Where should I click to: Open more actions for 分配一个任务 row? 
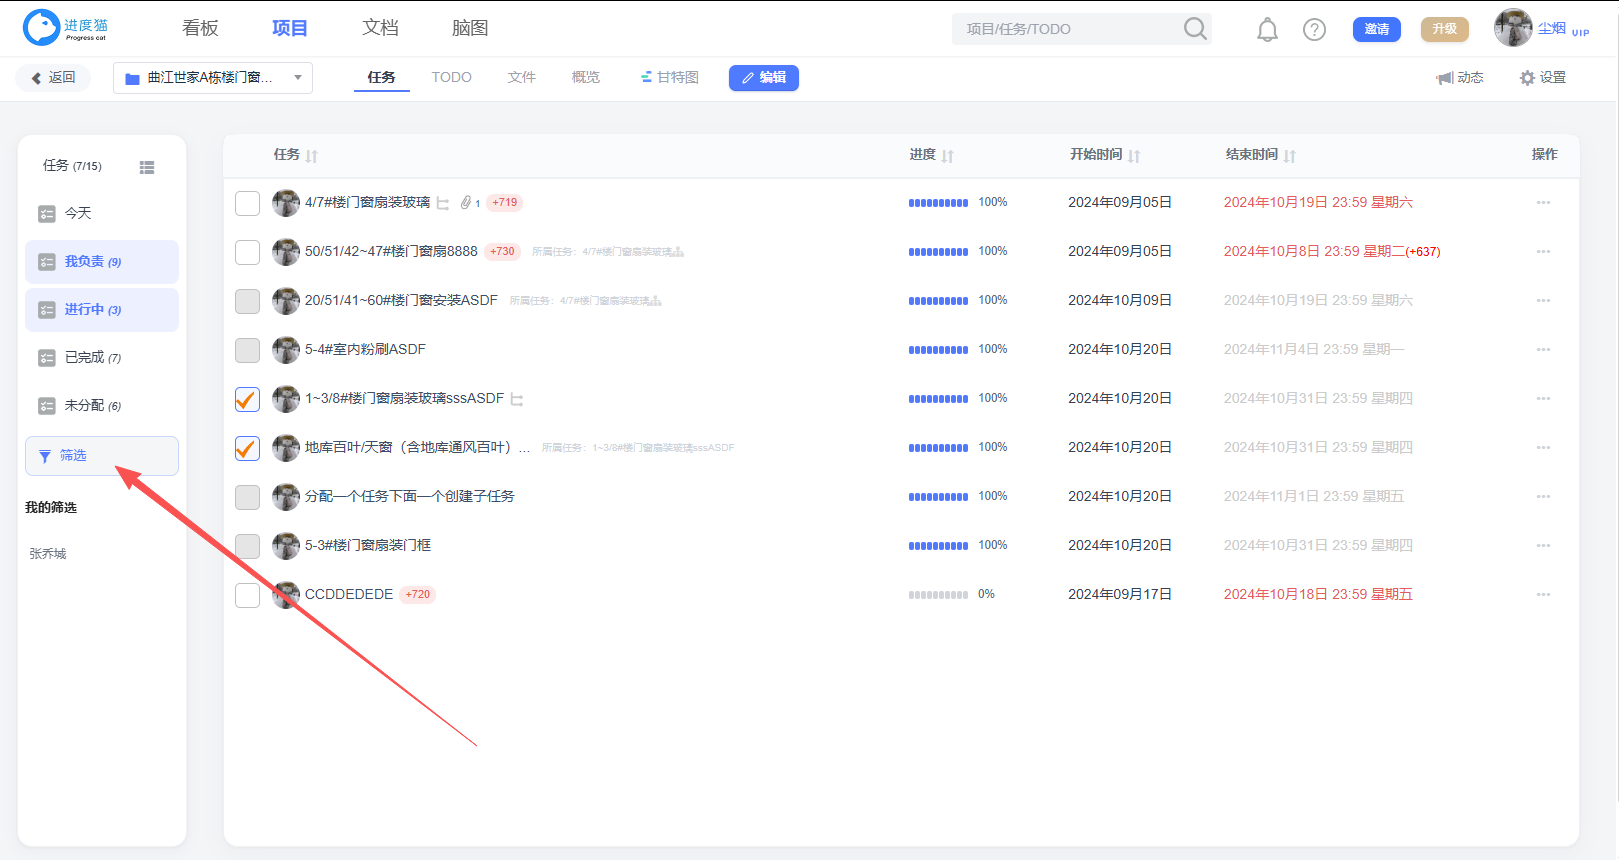(x=1543, y=497)
